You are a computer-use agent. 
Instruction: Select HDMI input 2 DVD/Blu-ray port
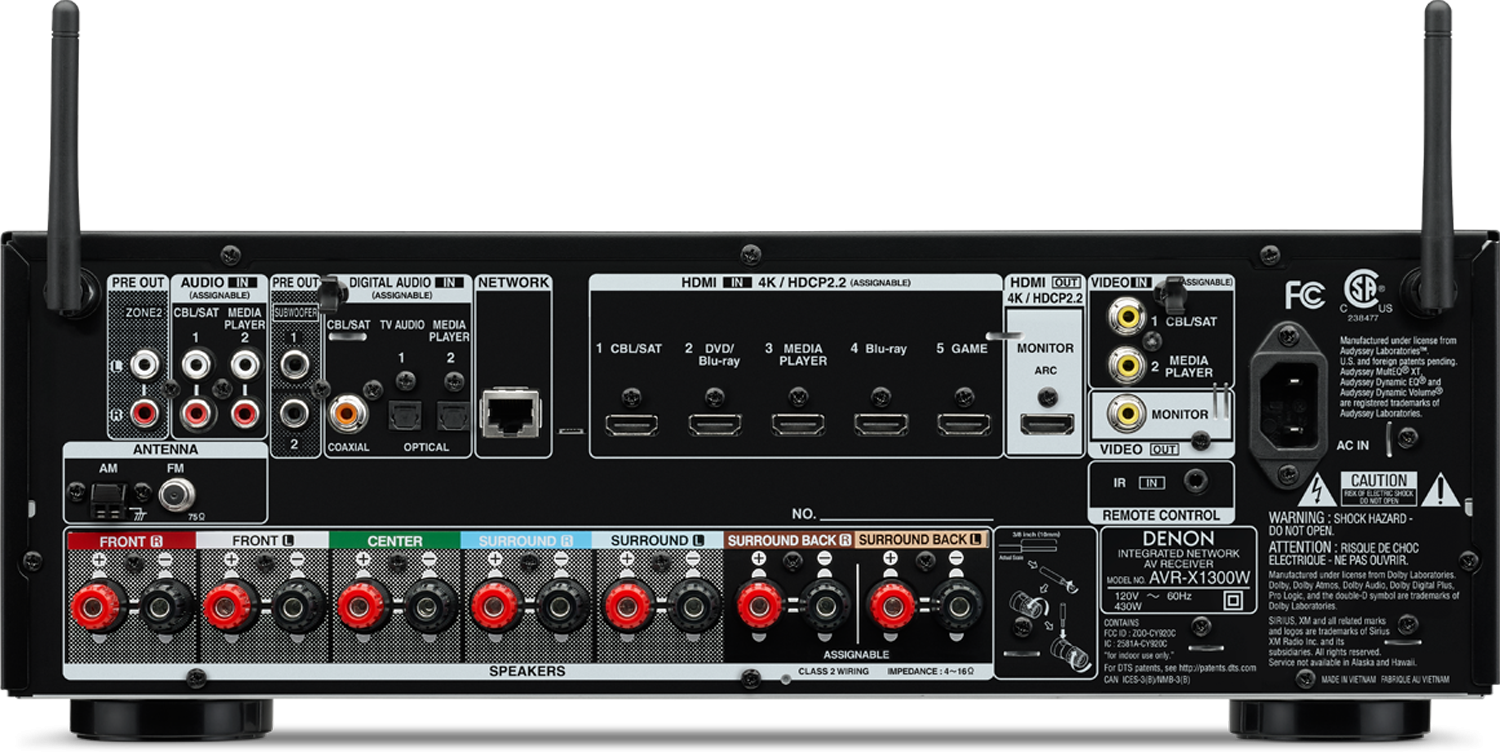pyautogui.click(x=714, y=423)
